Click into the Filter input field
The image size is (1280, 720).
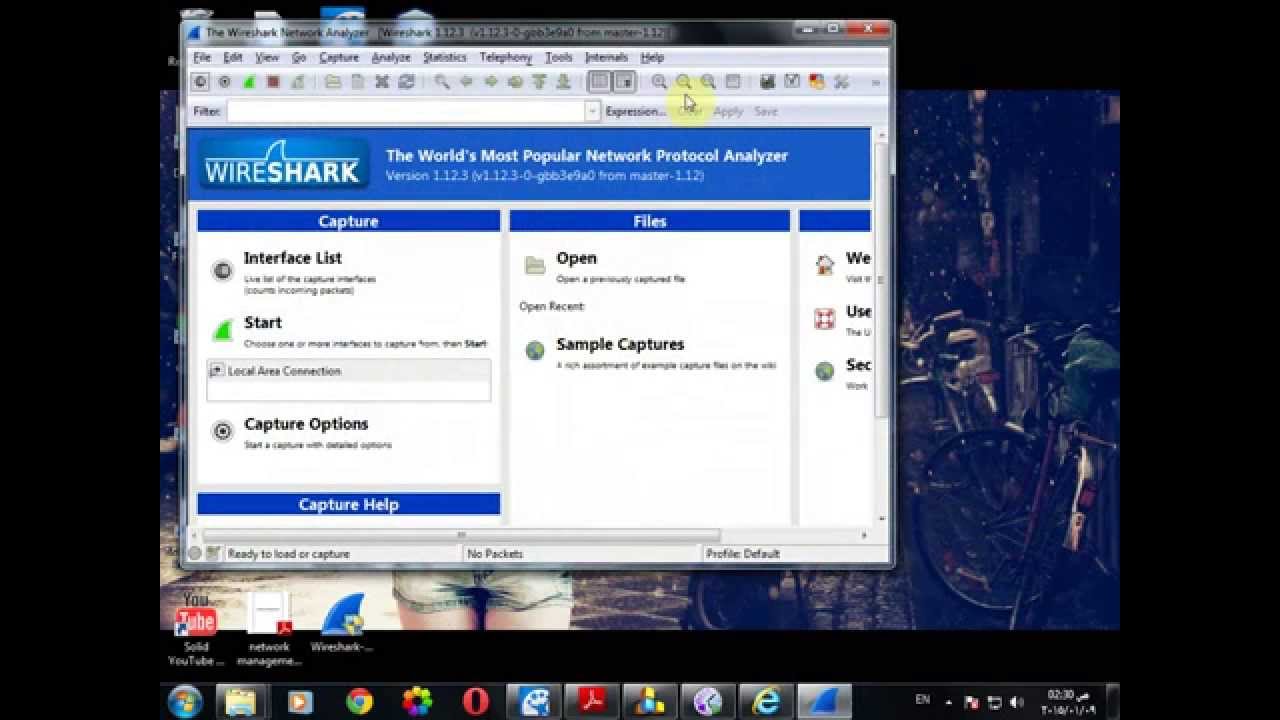pyautogui.click(x=405, y=111)
